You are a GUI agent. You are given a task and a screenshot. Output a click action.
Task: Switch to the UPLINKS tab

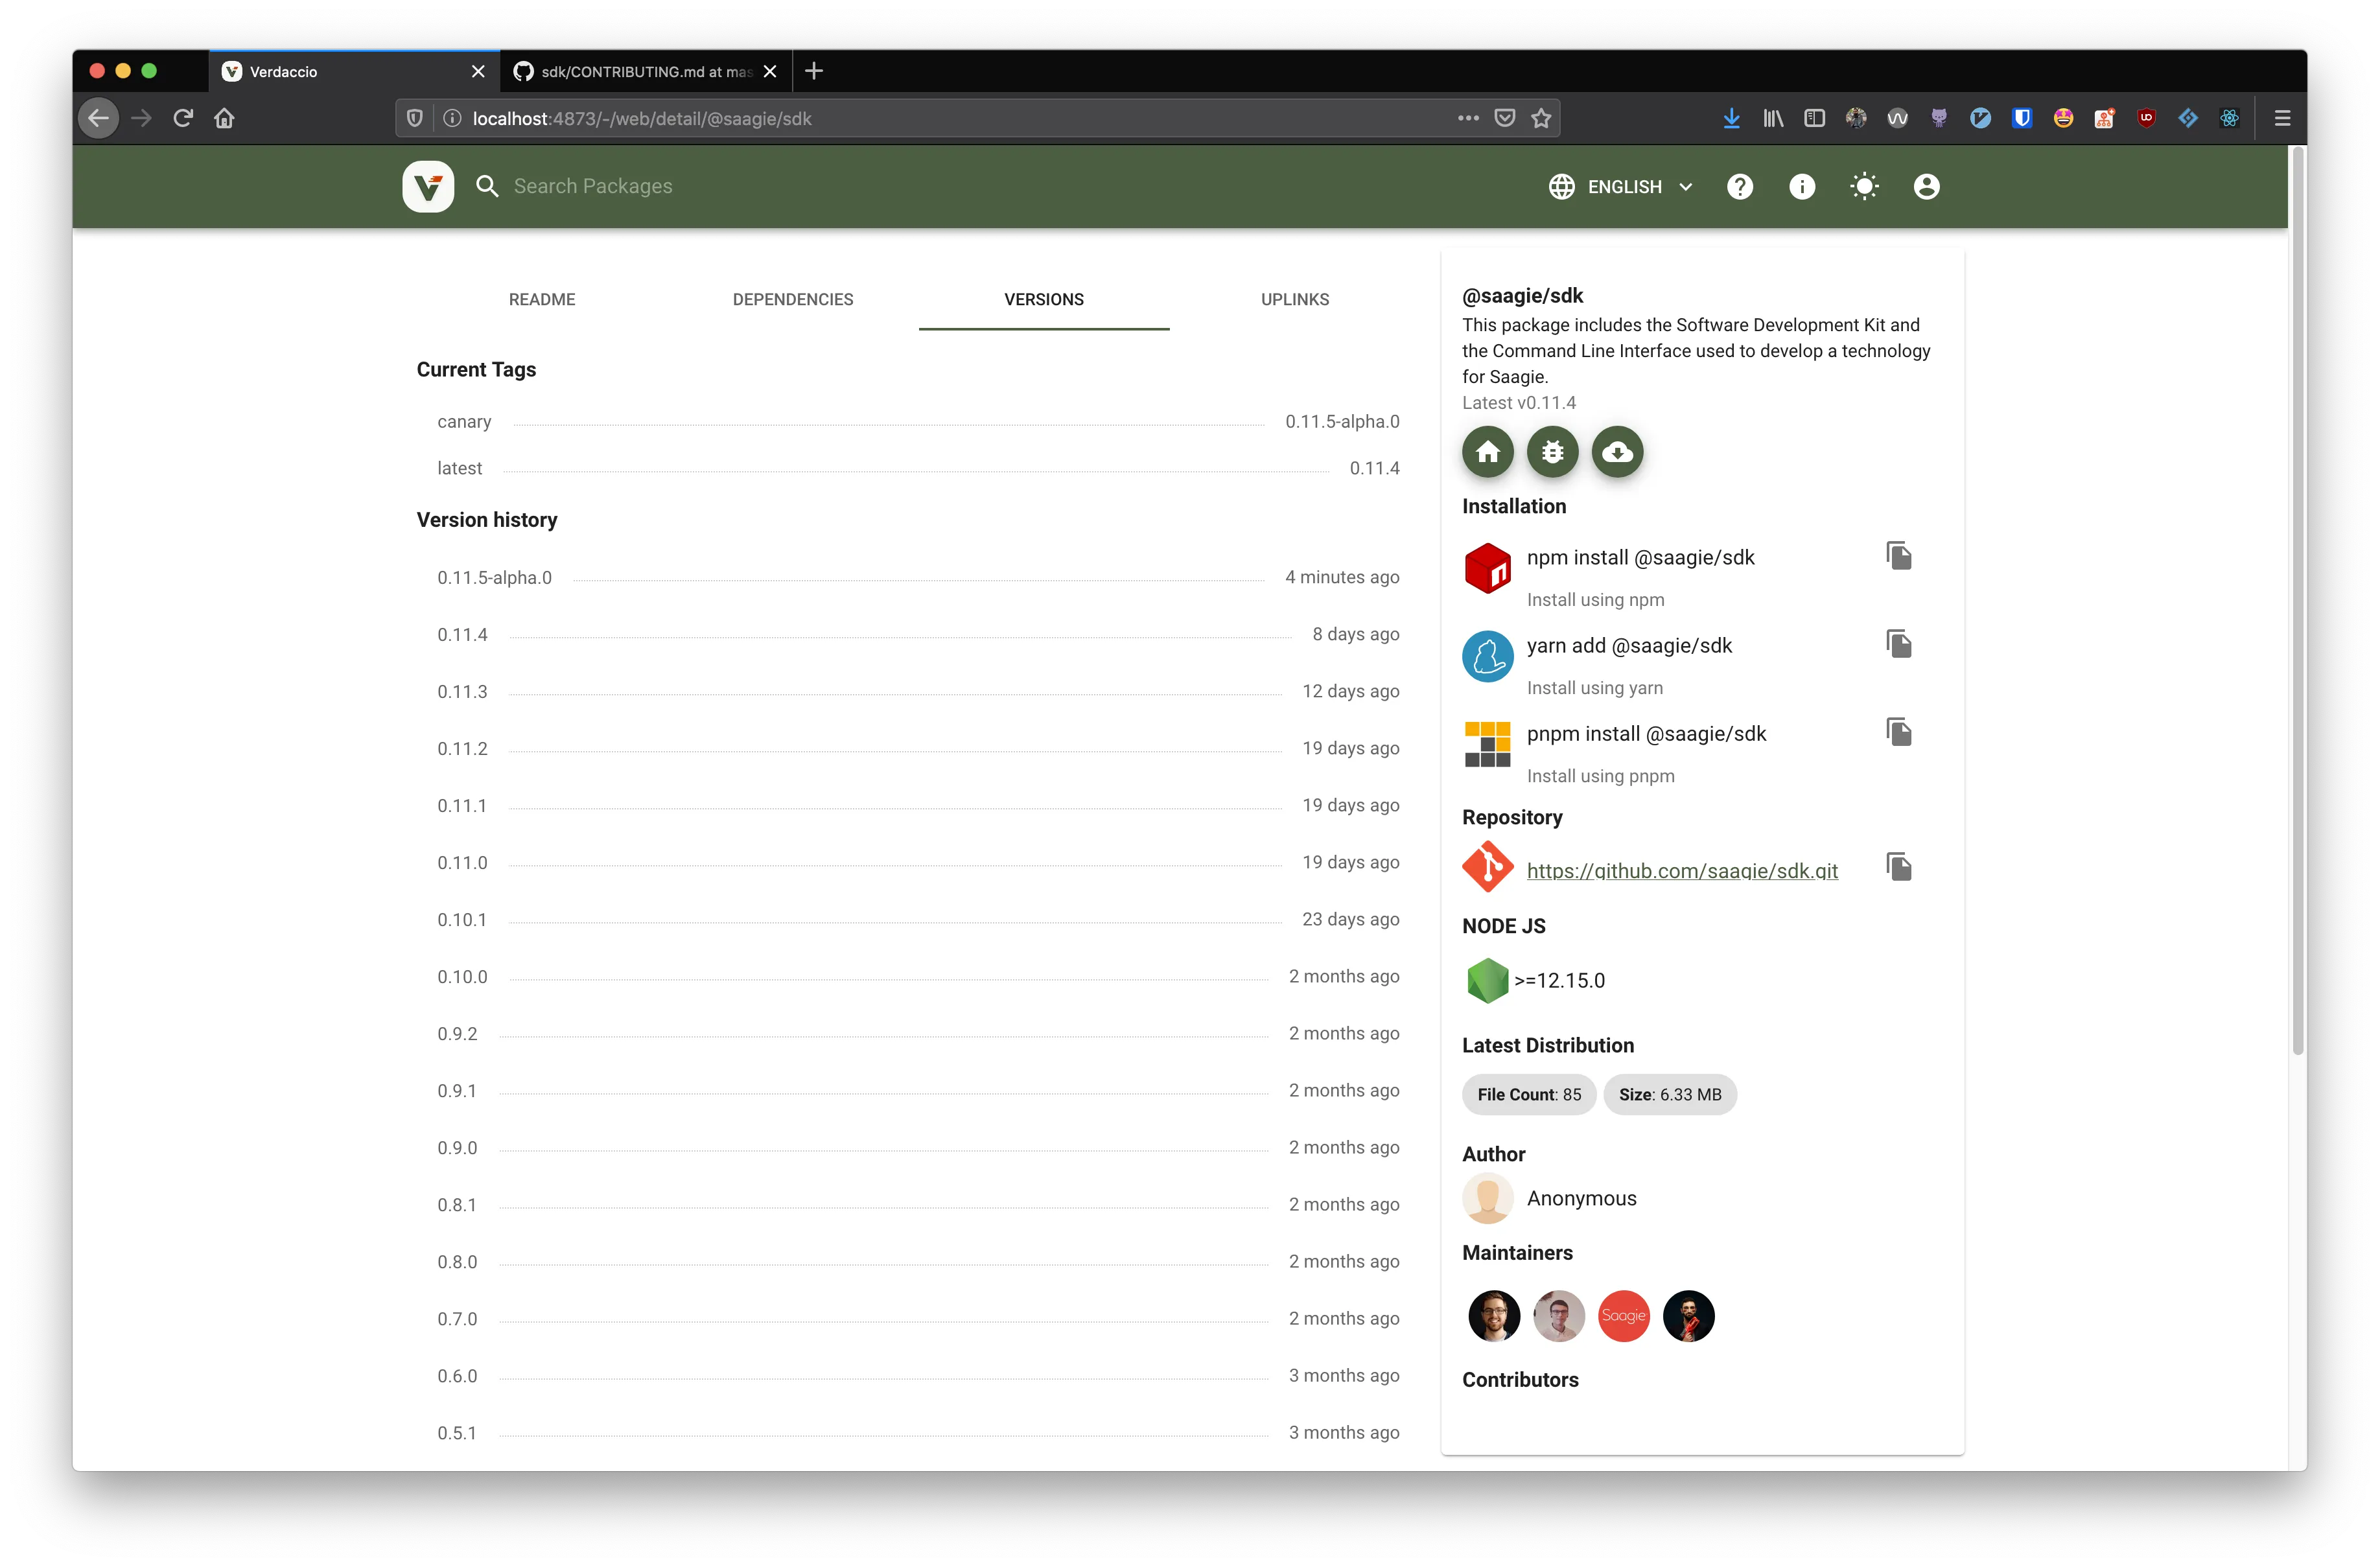tap(1295, 299)
